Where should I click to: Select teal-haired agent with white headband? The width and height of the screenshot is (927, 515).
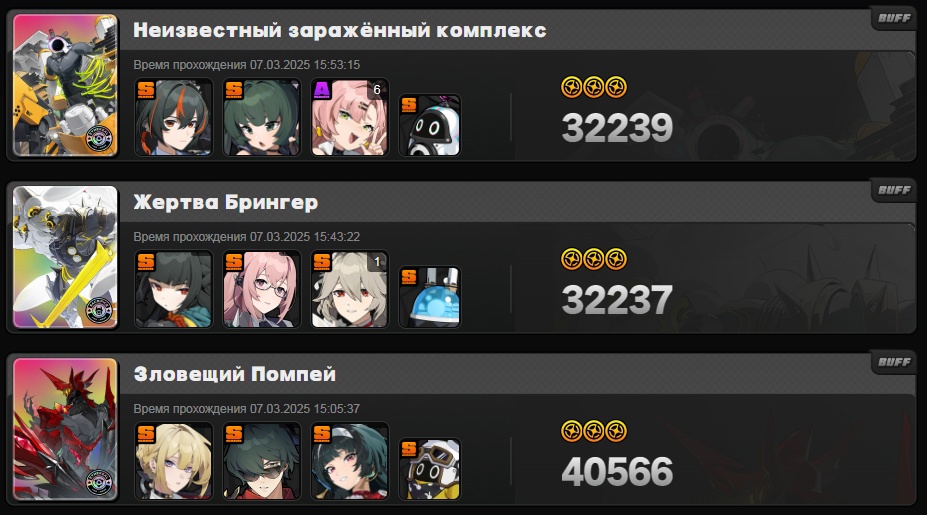point(350,461)
